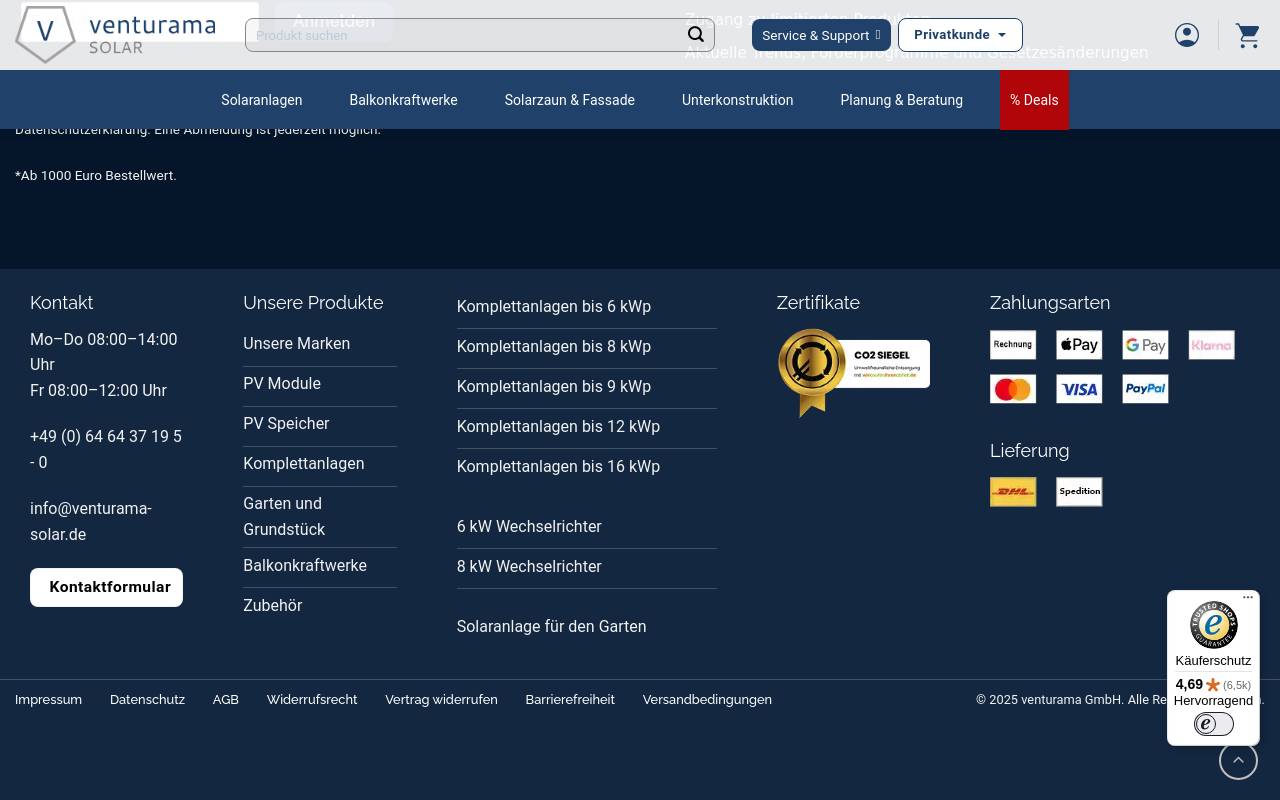This screenshot has width=1280, height=800.
Task: Click the Klarna payment icon
Action: pos(1211,345)
